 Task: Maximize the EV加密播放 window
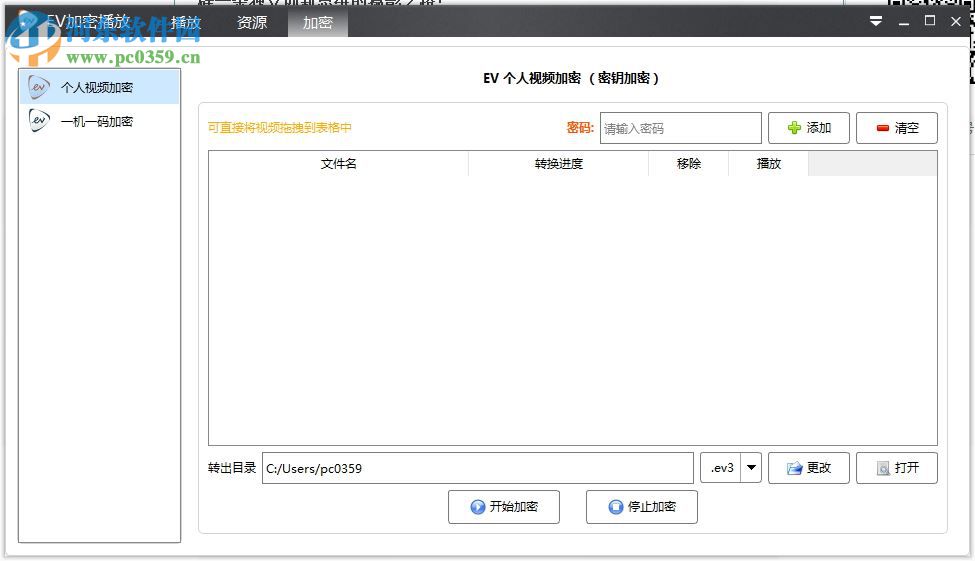point(930,21)
